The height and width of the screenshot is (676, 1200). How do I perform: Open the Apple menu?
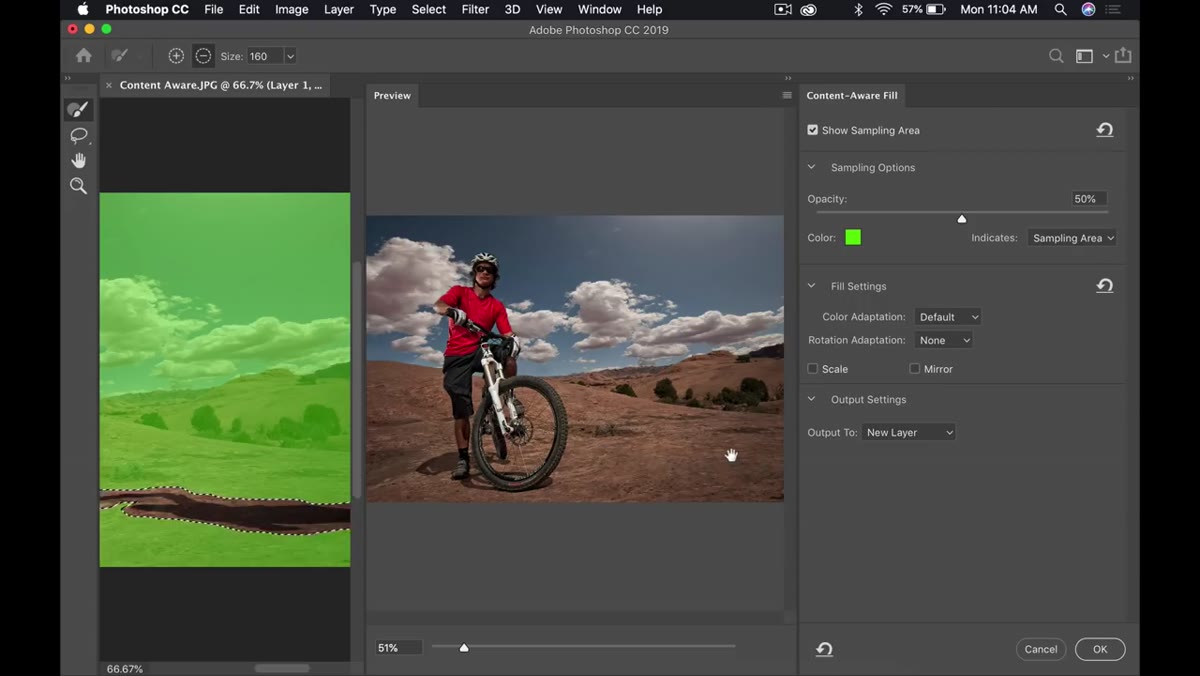pyautogui.click(x=83, y=9)
